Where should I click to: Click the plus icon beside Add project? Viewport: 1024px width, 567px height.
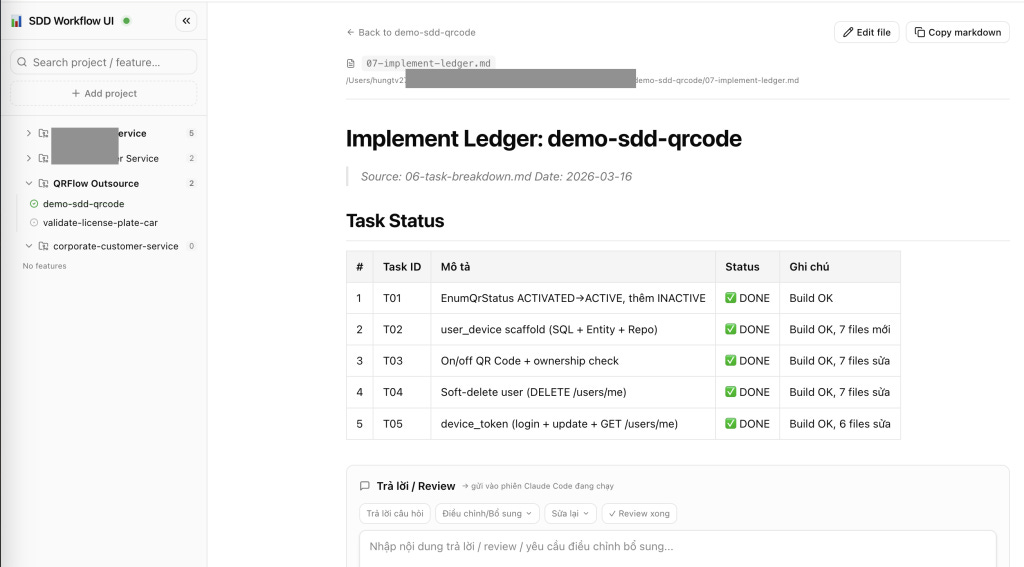(76, 93)
